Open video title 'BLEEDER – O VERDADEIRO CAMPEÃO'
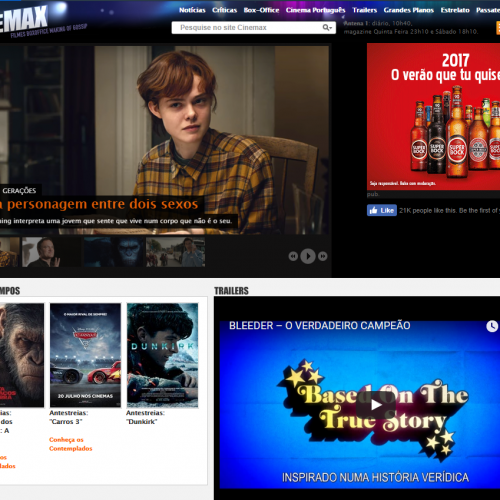The height and width of the screenshot is (500, 500). point(319,325)
